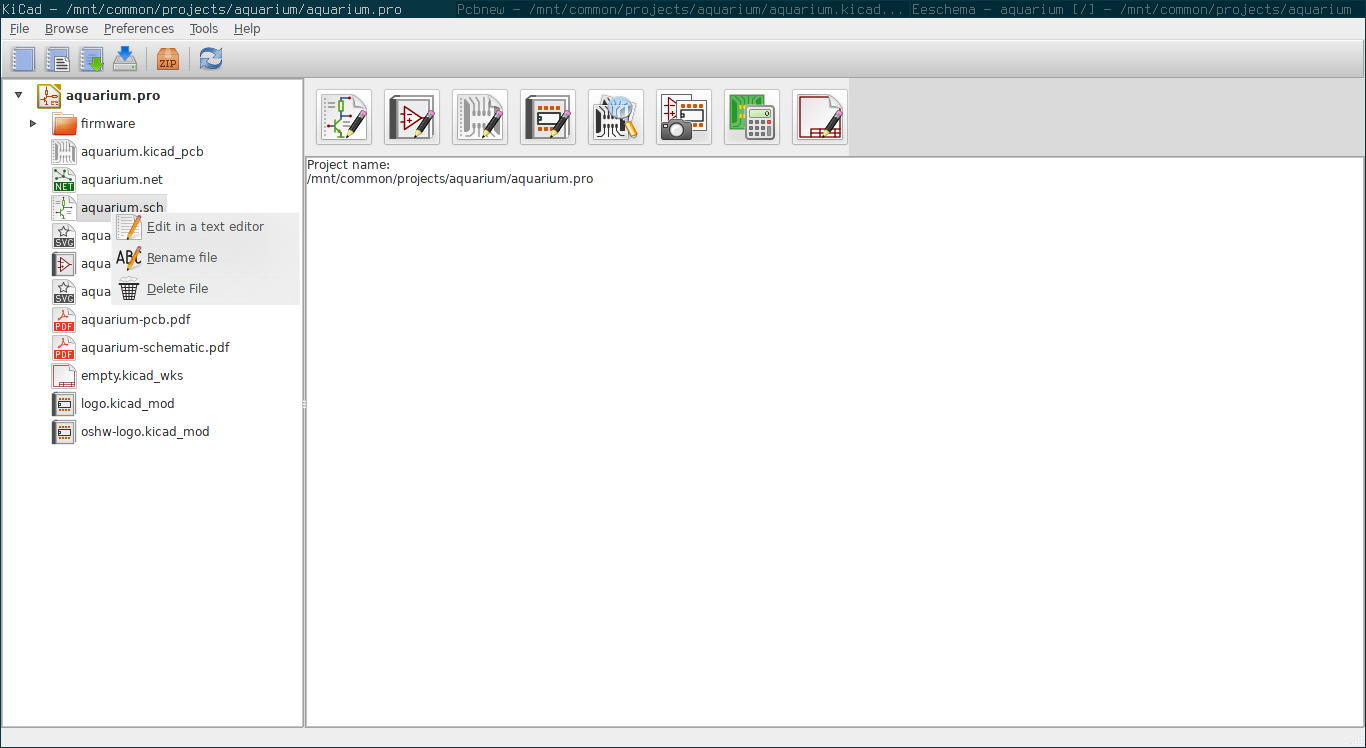Open the Tools menu
Screen dimensions: 1366x748
(204, 28)
